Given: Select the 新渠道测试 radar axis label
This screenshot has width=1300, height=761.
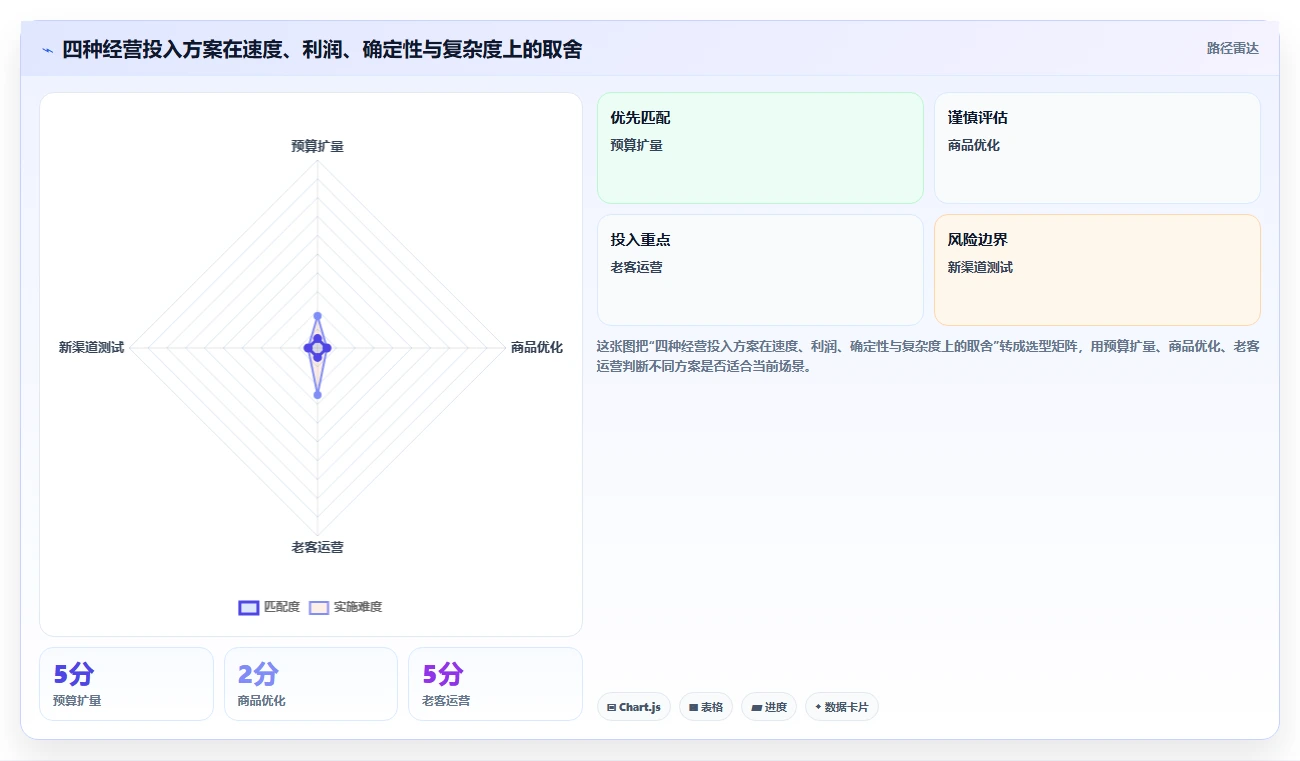Looking at the screenshot, I should click(x=91, y=347).
